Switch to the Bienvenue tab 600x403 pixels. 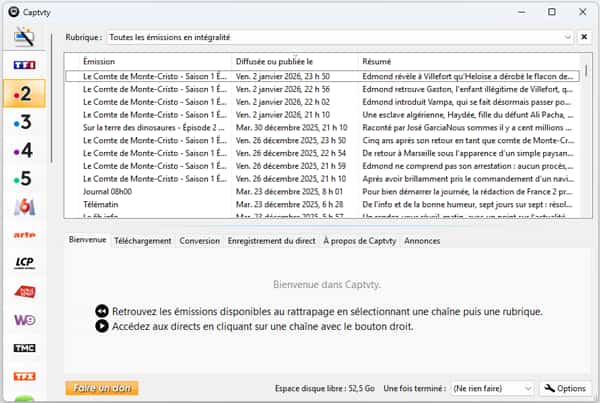pyautogui.click(x=88, y=240)
